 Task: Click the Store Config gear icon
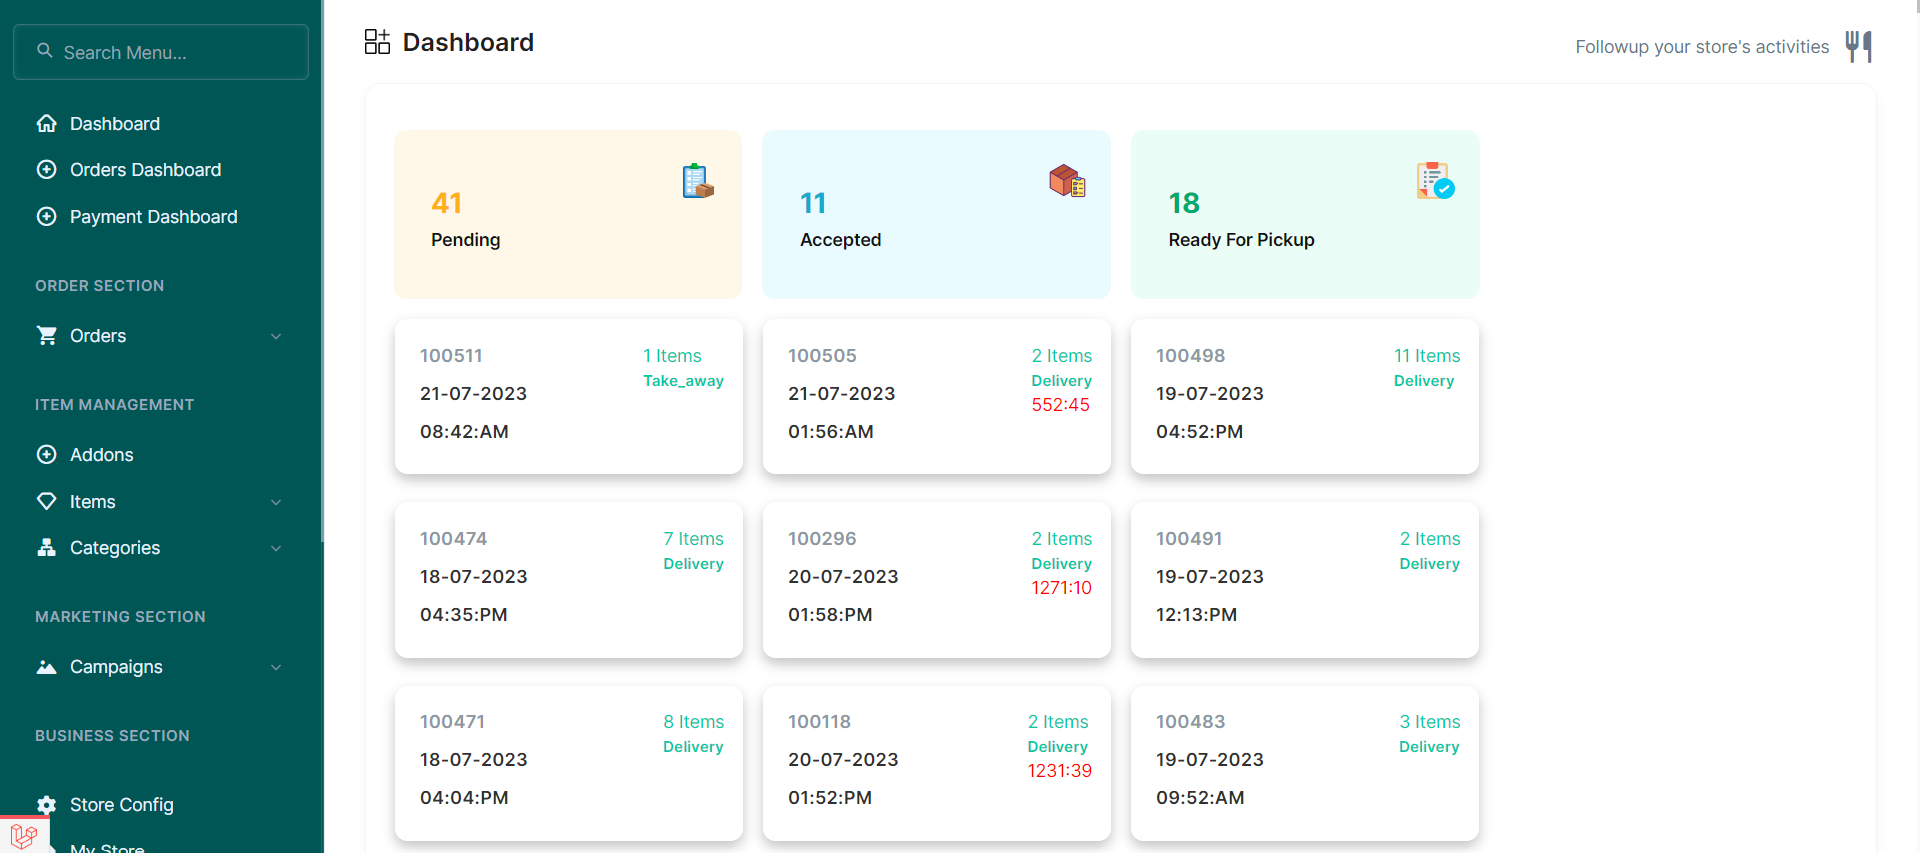46,805
